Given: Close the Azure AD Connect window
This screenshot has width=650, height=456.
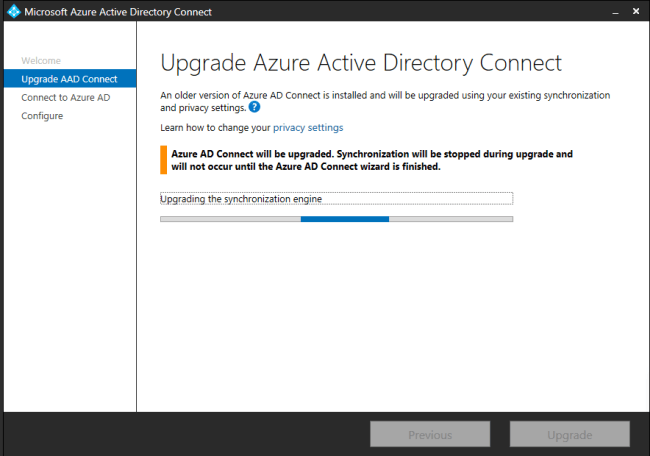Looking at the screenshot, I should tap(636, 11).
